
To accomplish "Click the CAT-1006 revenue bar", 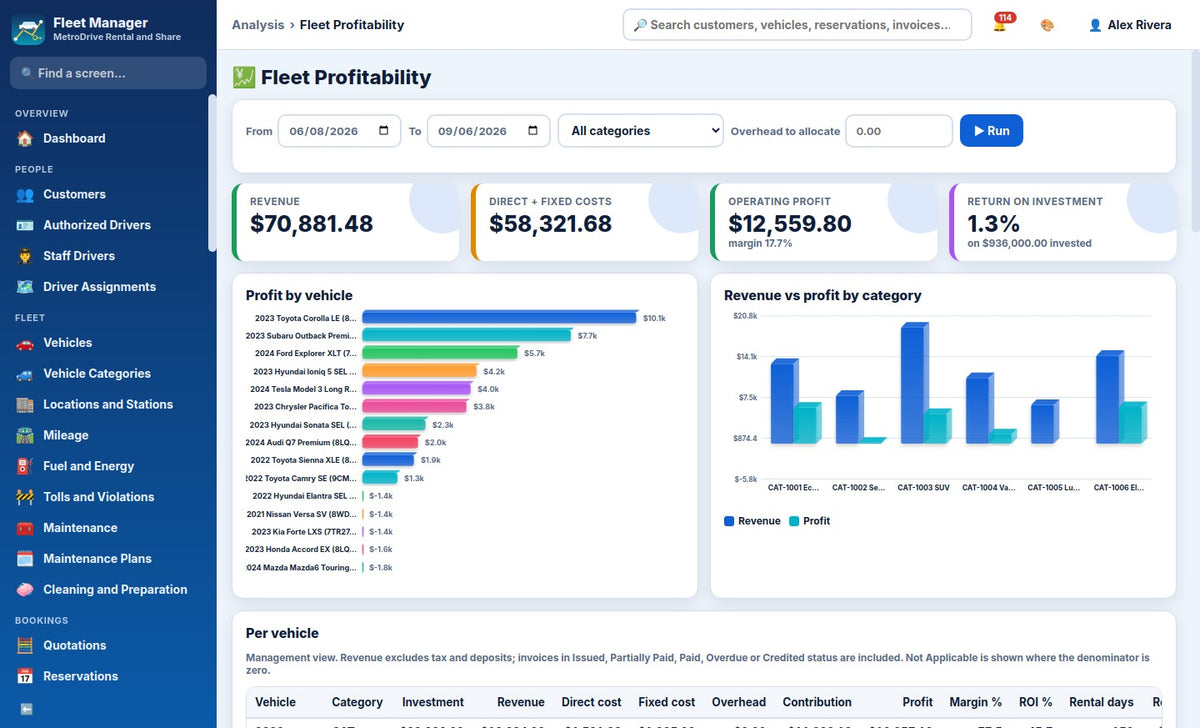I will 1109,397.
